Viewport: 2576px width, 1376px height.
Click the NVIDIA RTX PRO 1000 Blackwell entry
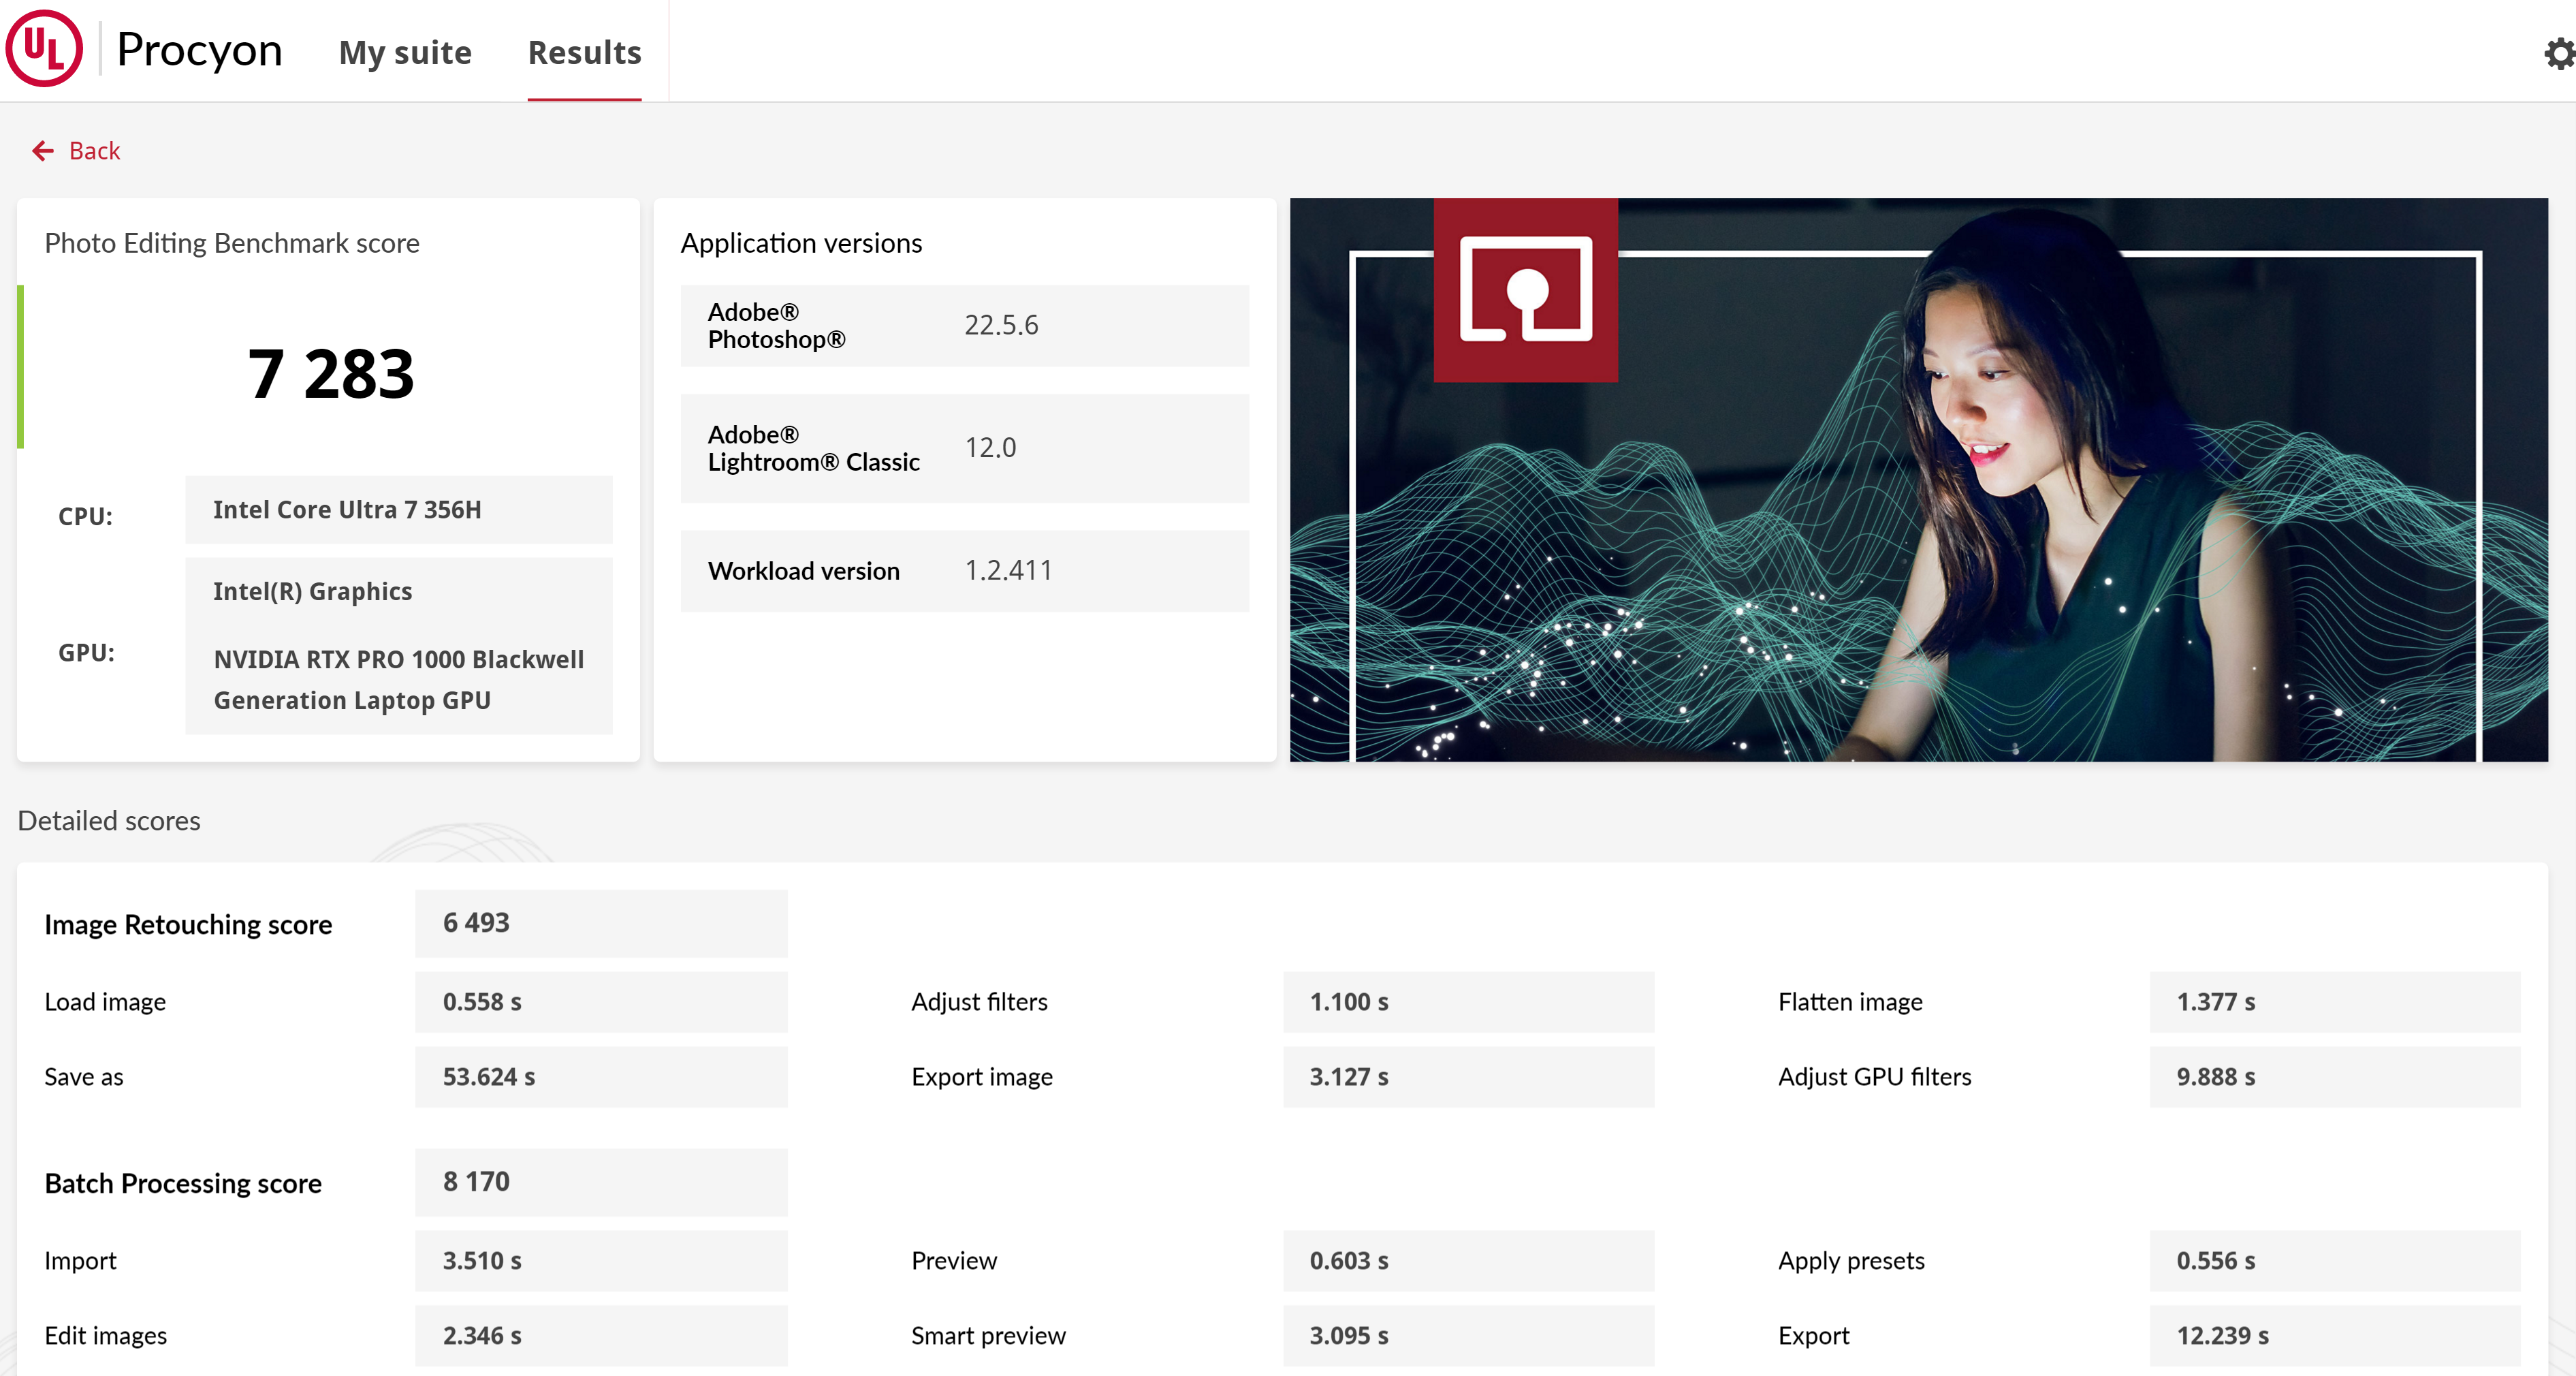click(x=398, y=680)
